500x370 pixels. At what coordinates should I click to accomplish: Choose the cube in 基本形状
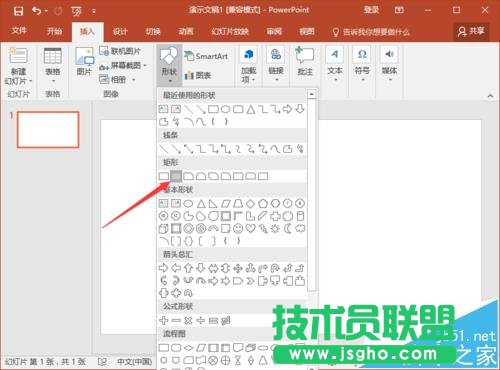pos(163,229)
